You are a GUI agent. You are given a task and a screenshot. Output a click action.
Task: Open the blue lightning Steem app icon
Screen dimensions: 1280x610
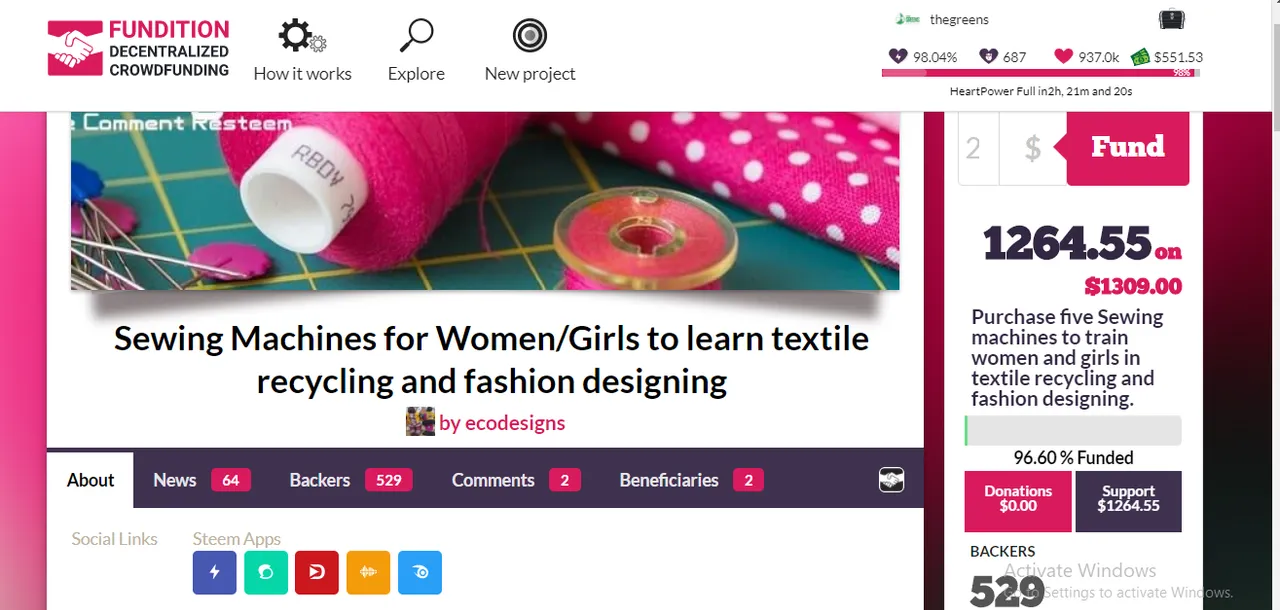coord(214,573)
